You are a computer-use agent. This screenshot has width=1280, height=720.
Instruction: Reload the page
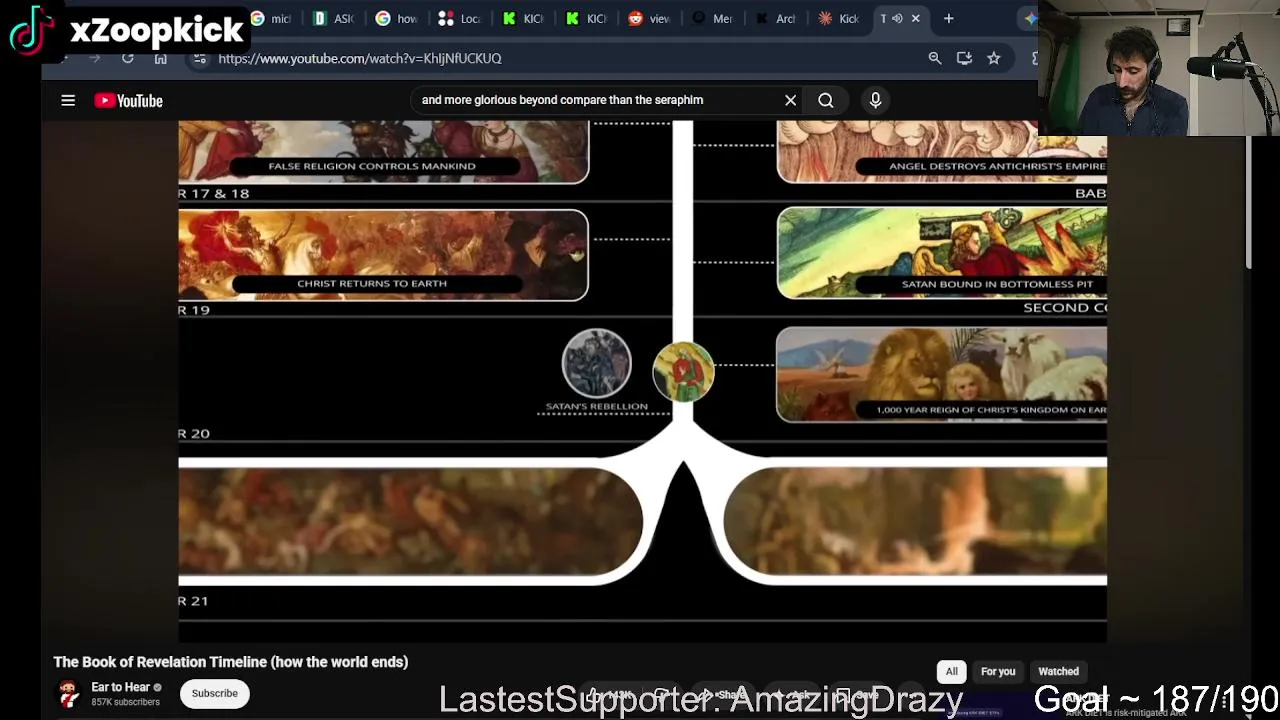coord(127,58)
